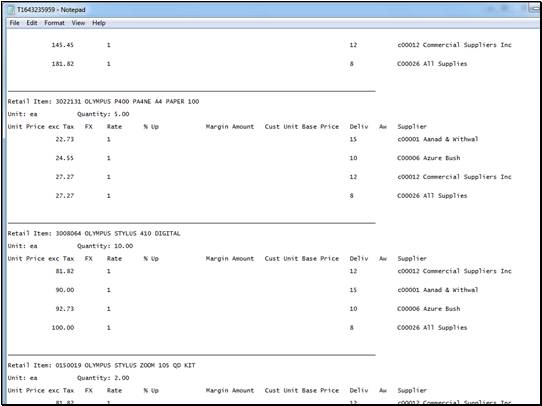Screen dimensions: 542x406
Task: Click 'Supplier' header under STYLUS 410 DIGITAL item
Action: tap(412, 259)
